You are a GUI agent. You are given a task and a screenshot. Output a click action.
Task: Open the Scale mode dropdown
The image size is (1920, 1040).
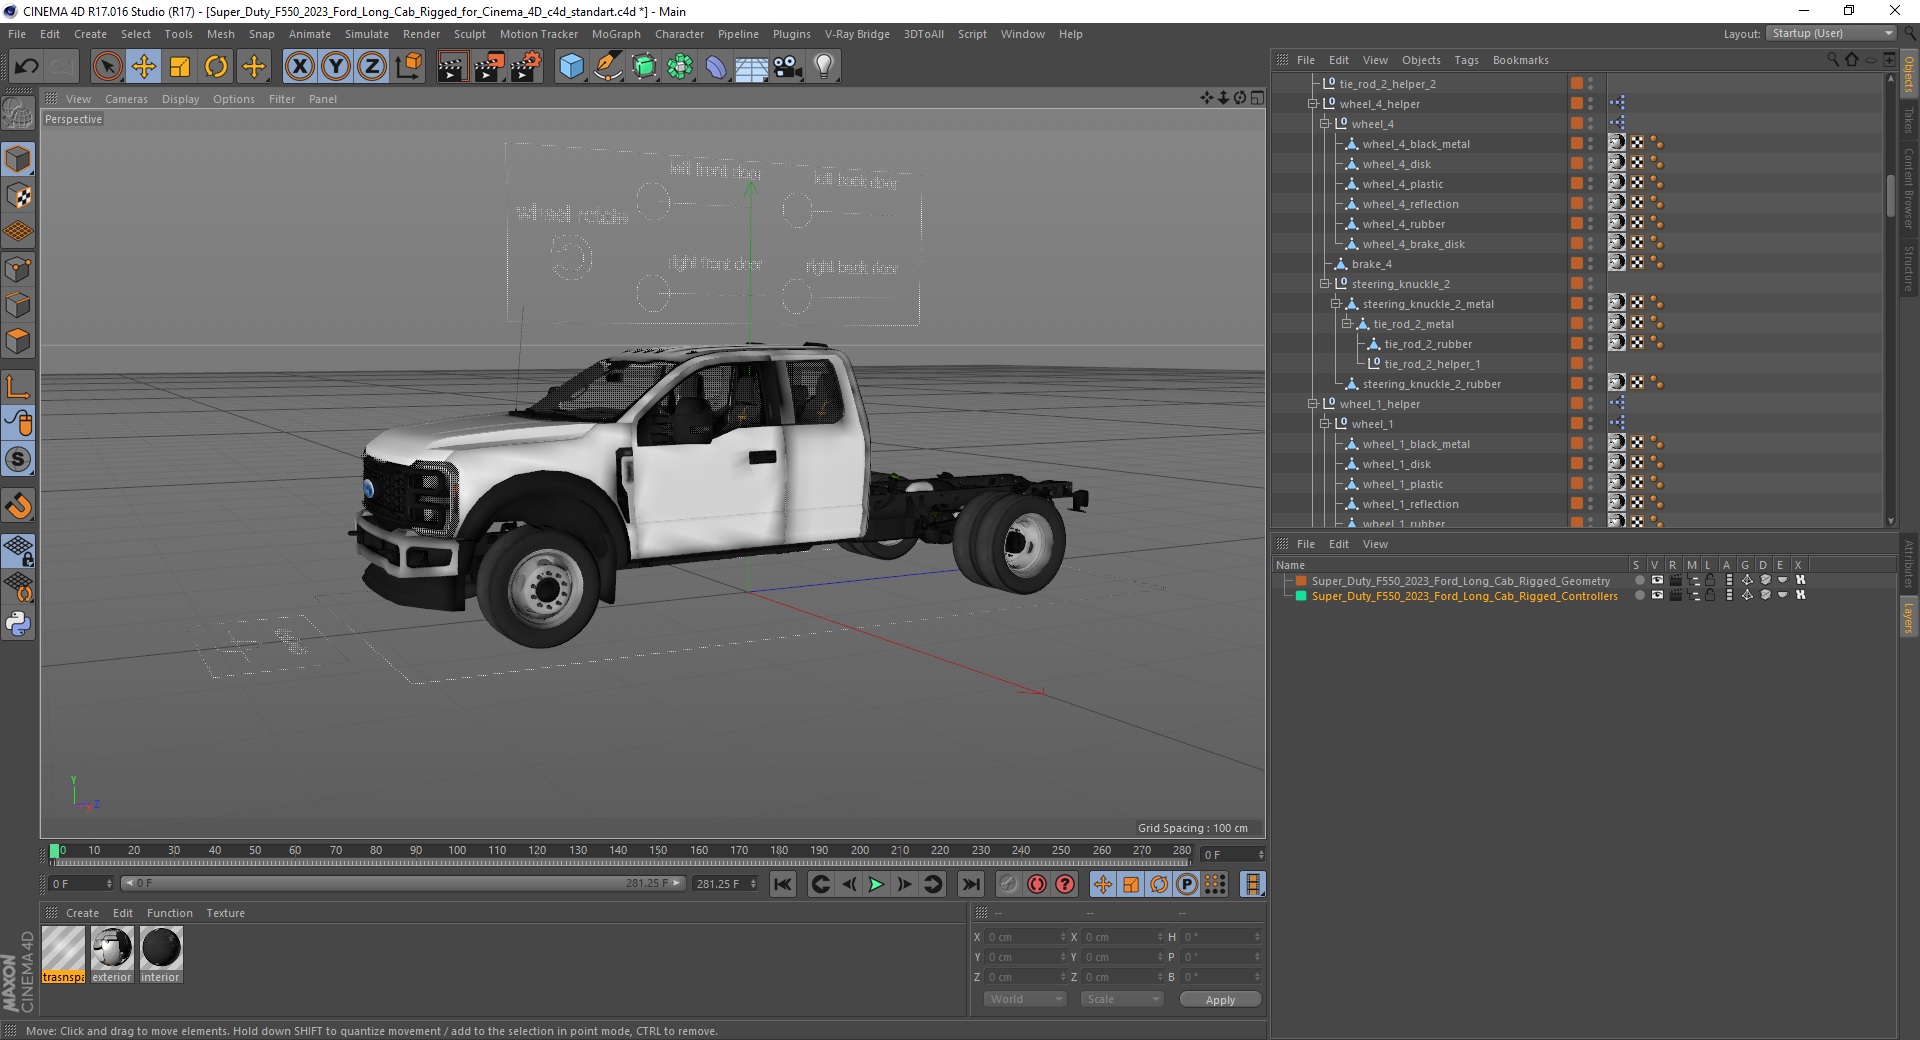(1122, 999)
